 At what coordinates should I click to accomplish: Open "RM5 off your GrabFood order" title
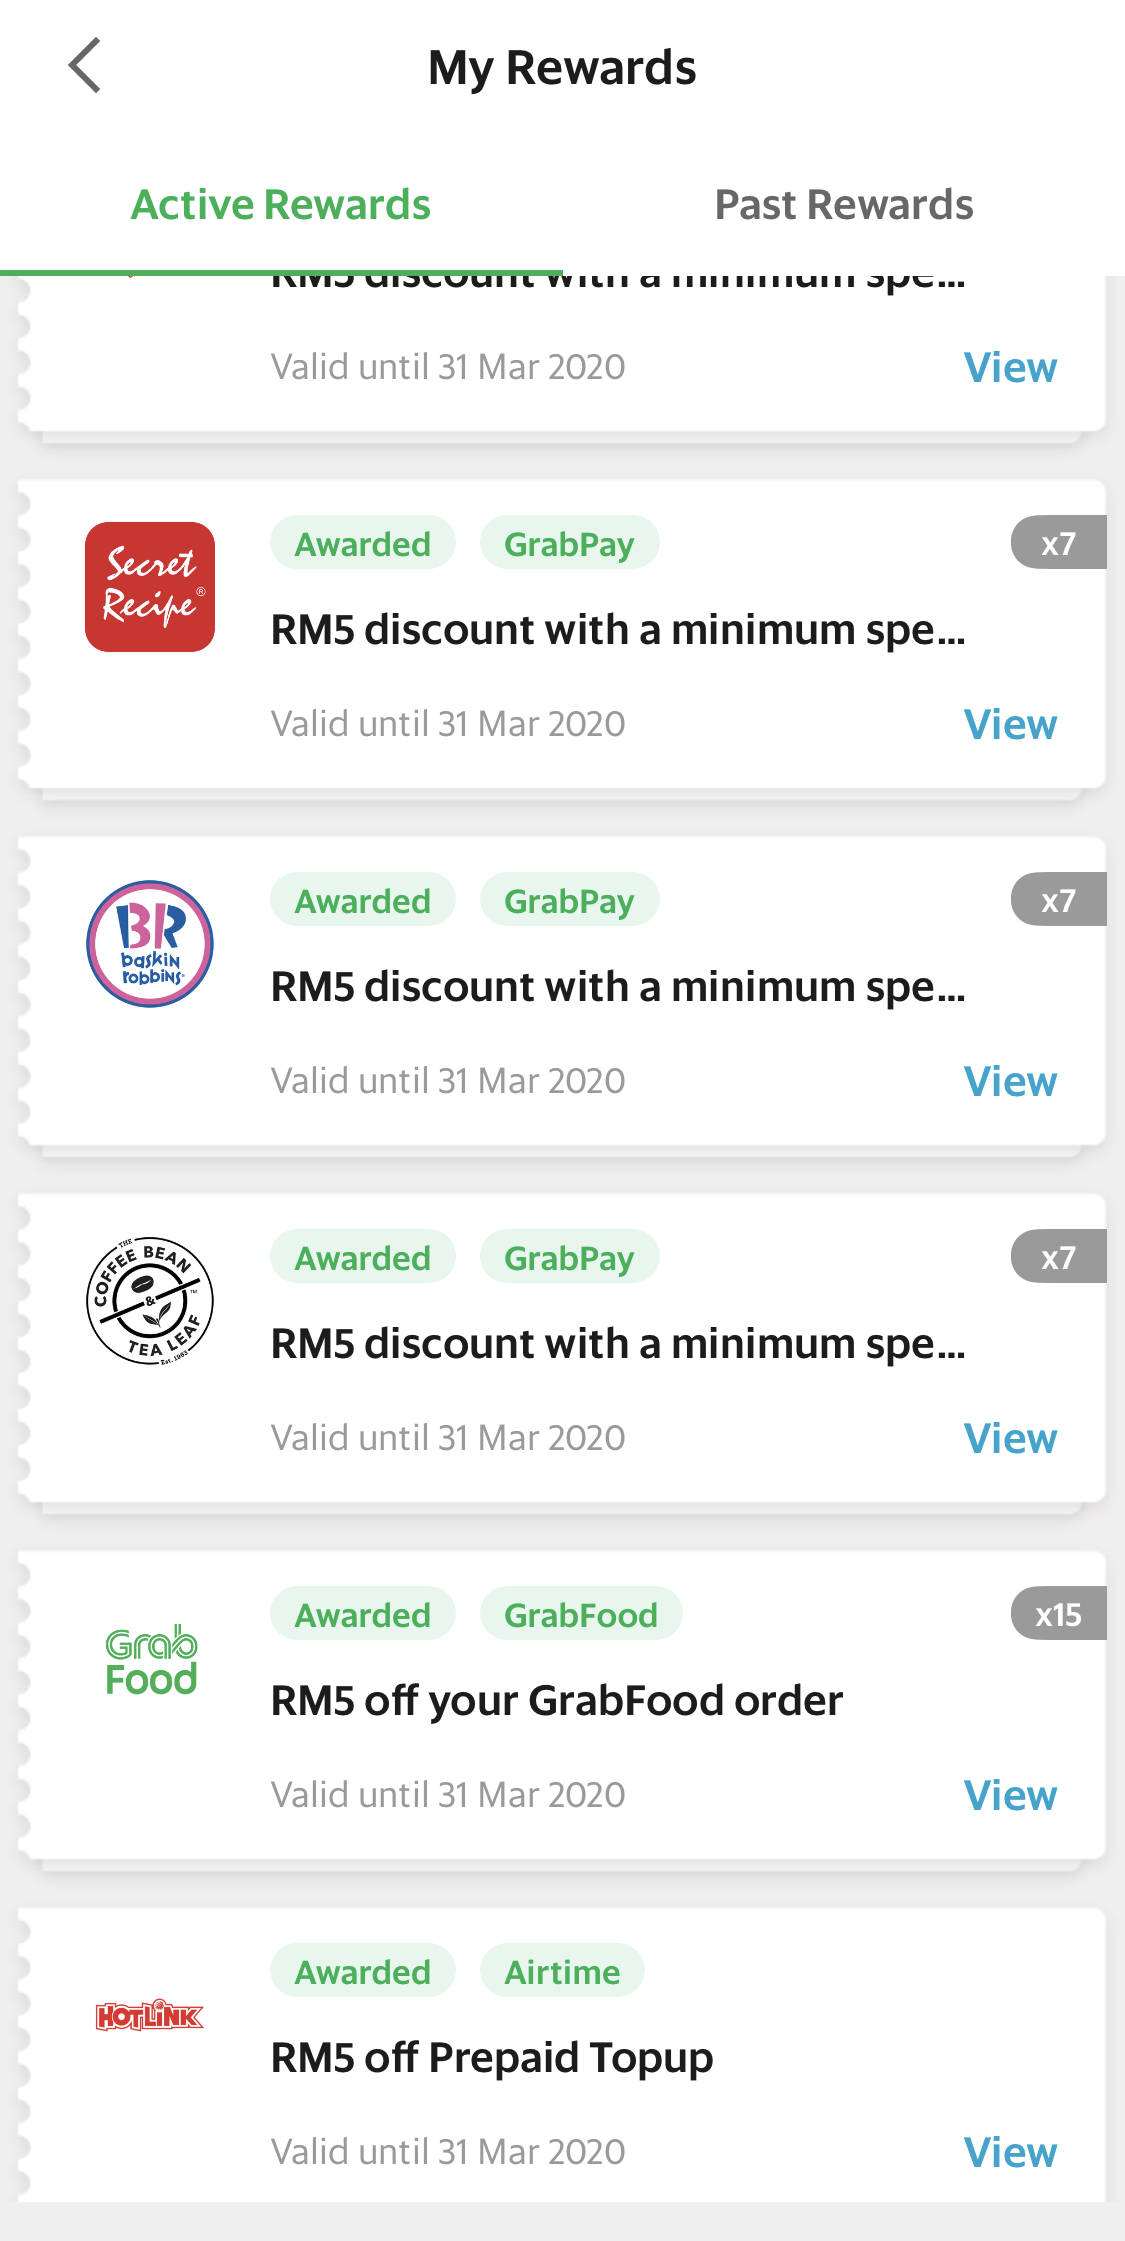(557, 1701)
